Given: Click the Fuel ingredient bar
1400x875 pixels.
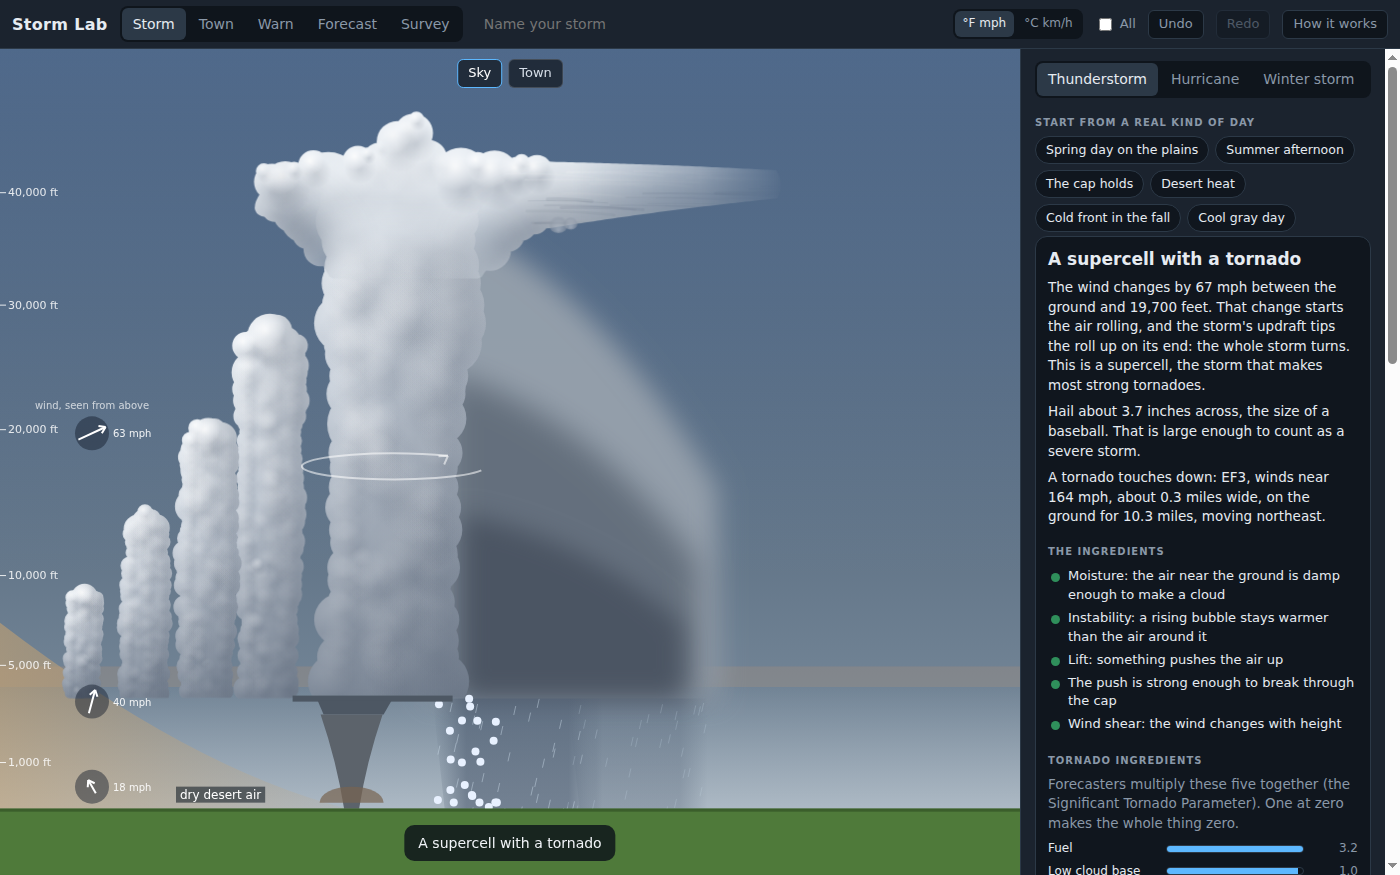Looking at the screenshot, I should coord(1235,848).
